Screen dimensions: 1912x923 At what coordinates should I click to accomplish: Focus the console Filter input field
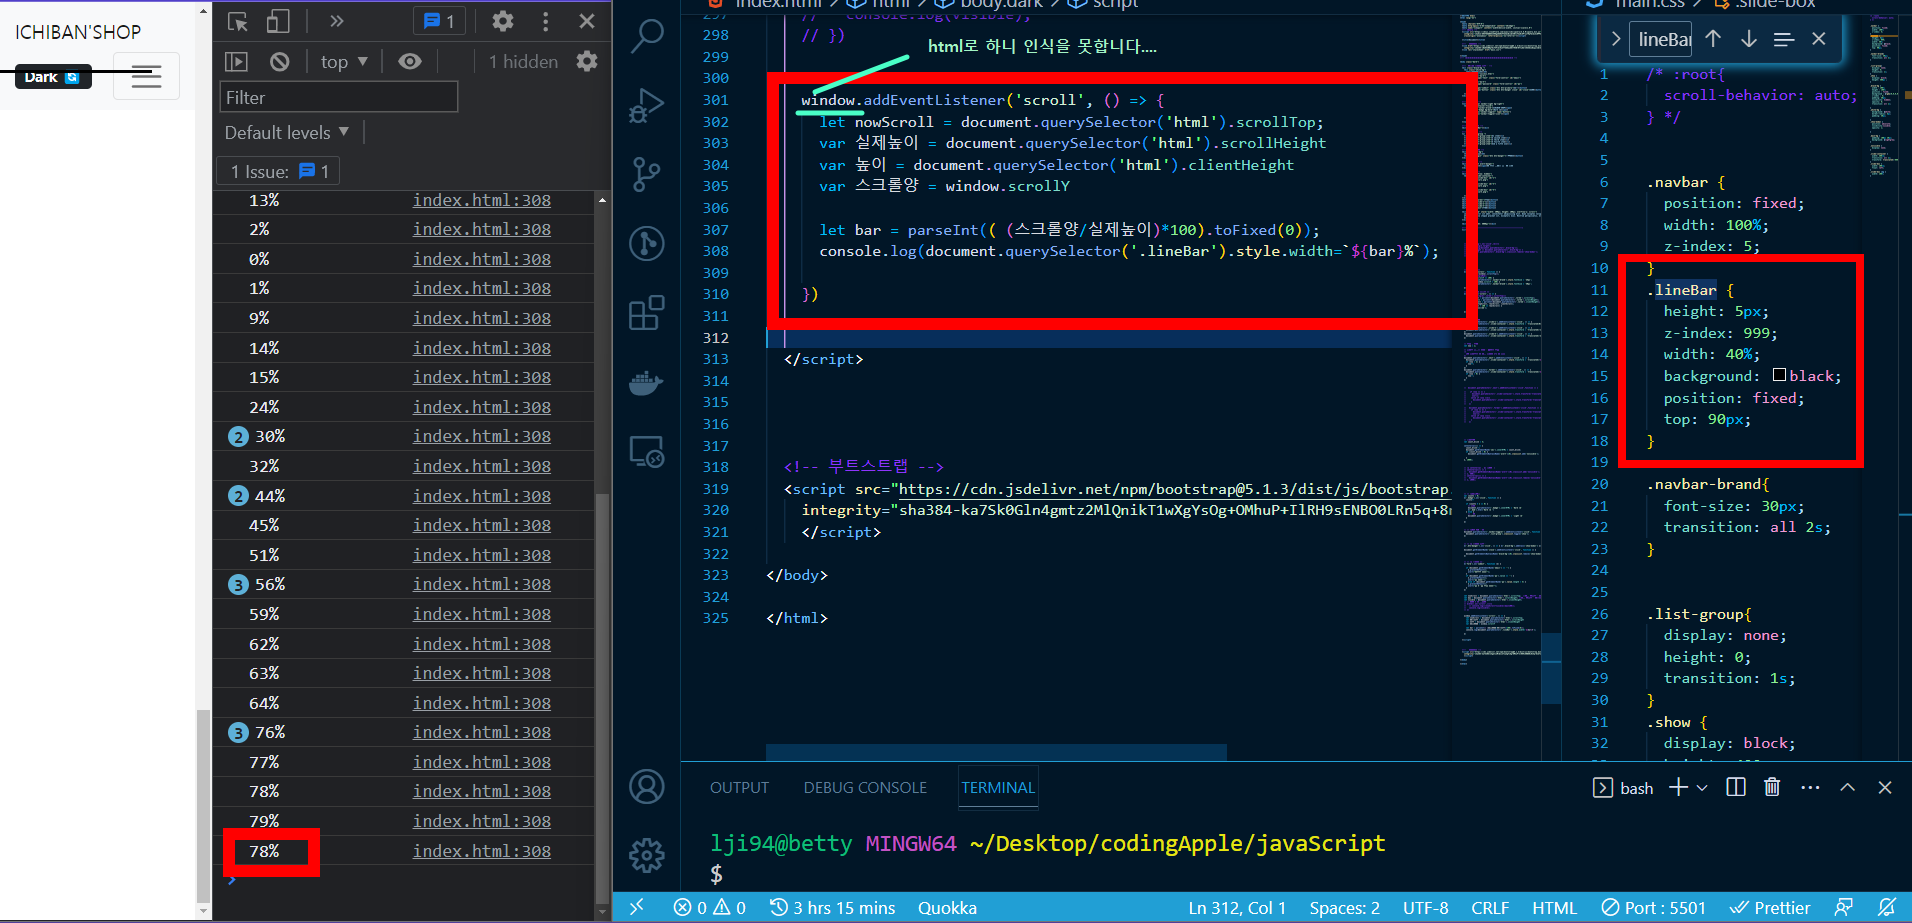338,97
